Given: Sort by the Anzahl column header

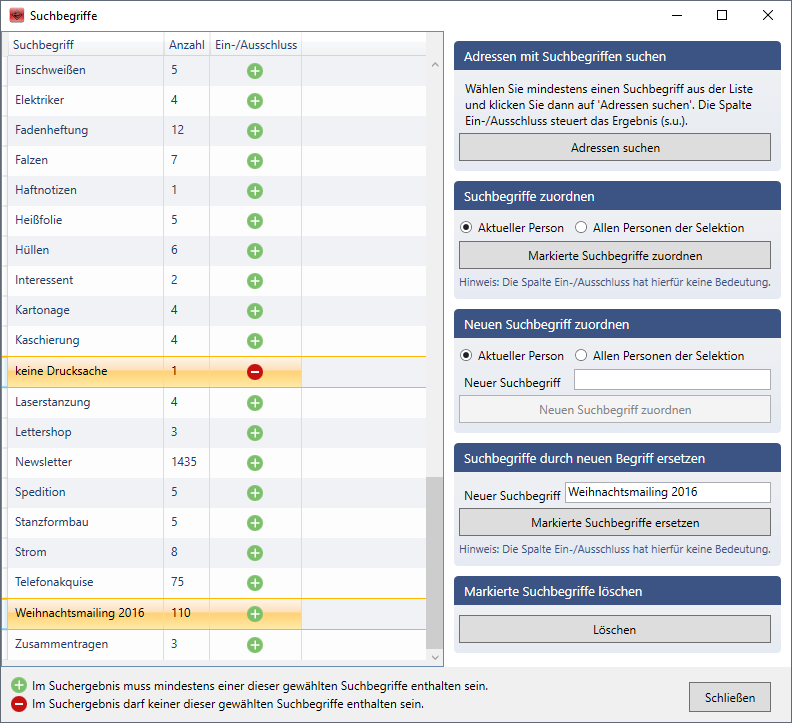Looking at the screenshot, I should point(186,45).
